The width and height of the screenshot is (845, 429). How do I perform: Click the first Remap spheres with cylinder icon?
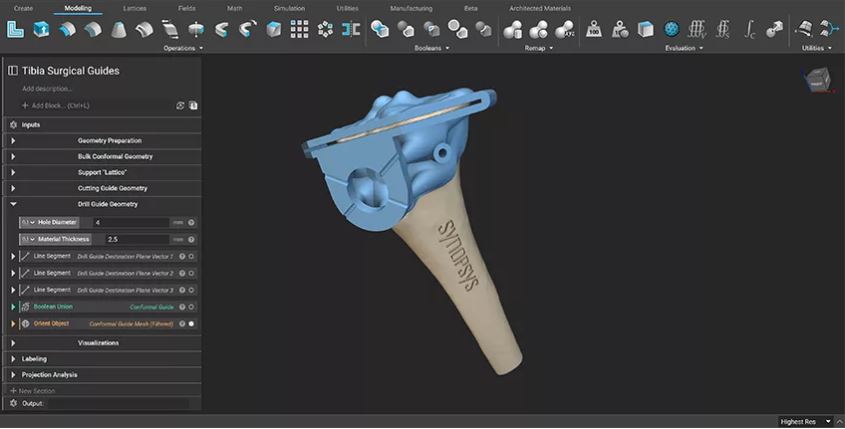pyautogui.click(x=512, y=29)
